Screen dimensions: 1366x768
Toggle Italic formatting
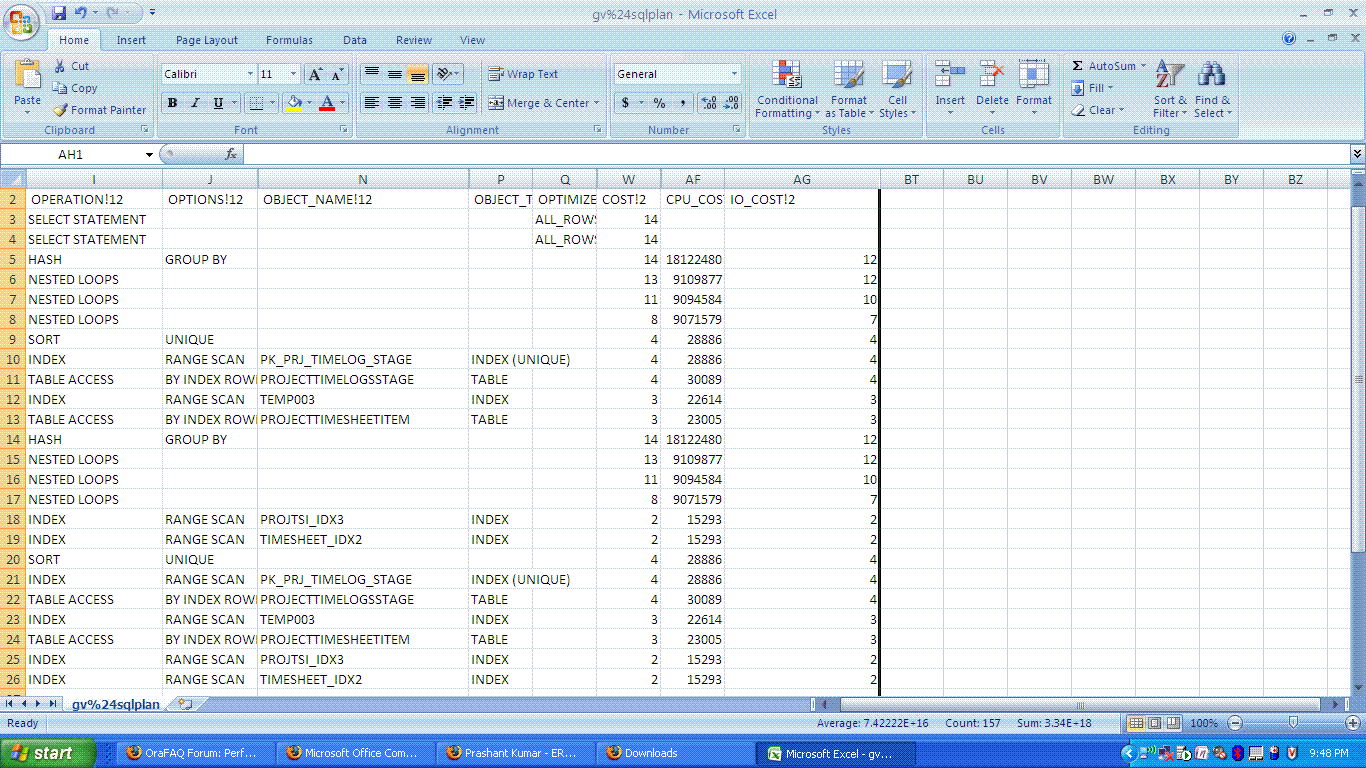tap(195, 103)
